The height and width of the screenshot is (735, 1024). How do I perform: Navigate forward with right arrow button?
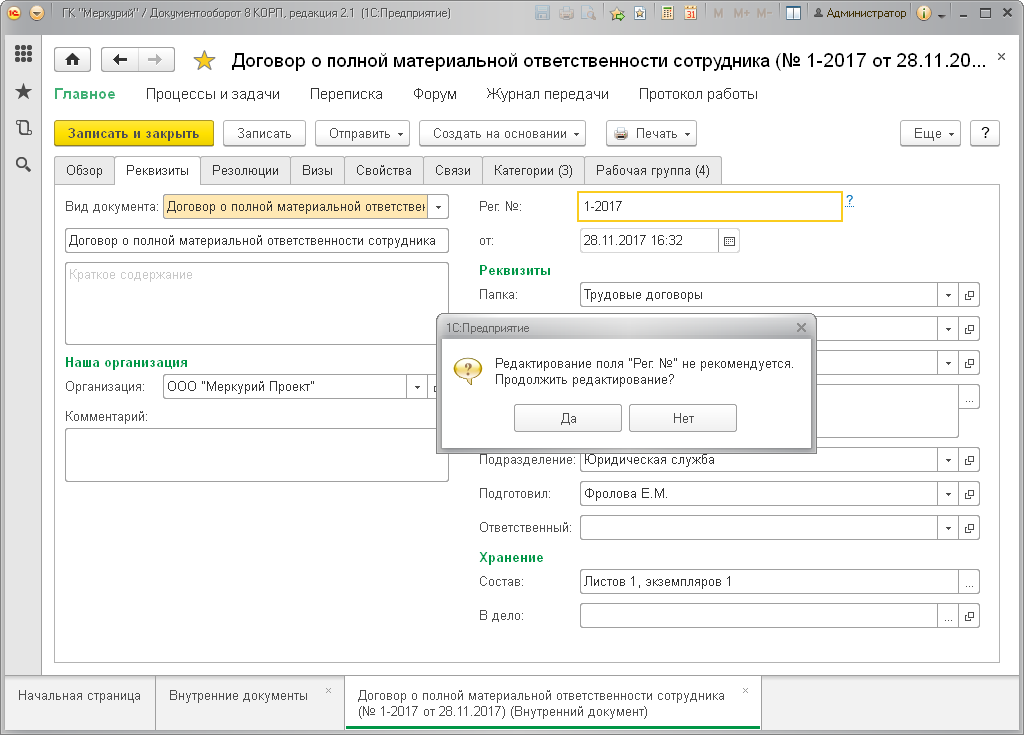[x=155, y=60]
